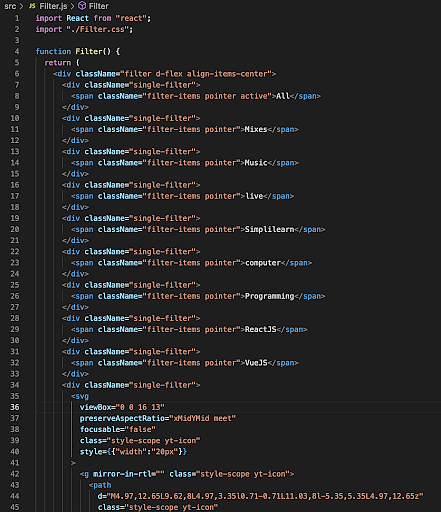The image size is (441, 512).
Task: Click the JS file icon in breadcrumb
Action: (32, 6)
